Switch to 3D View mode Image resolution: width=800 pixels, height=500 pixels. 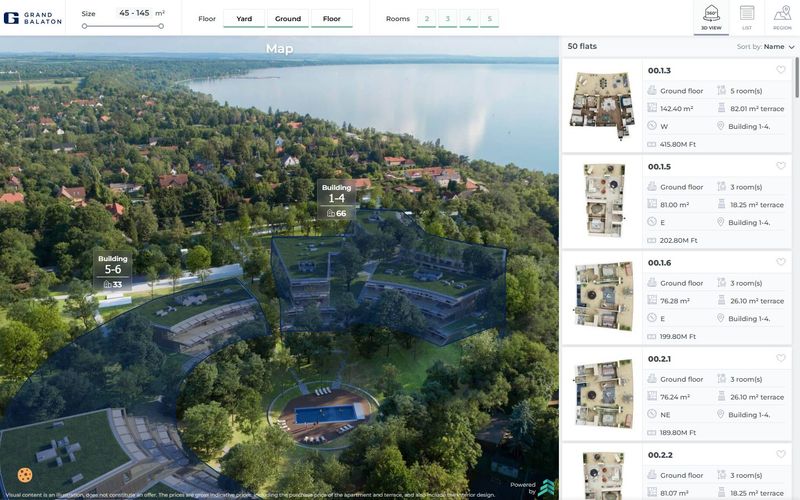click(x=711, y=17)
